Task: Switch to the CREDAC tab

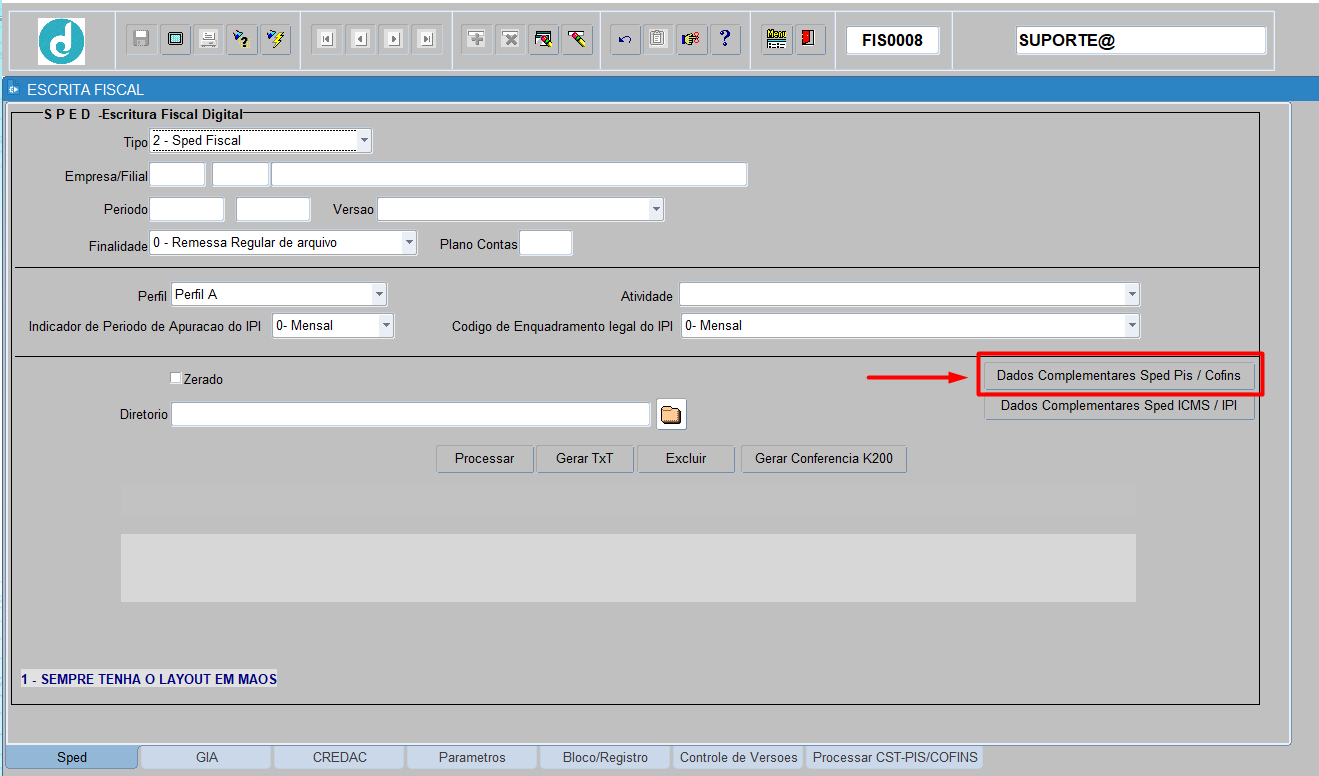Action: 339,757
